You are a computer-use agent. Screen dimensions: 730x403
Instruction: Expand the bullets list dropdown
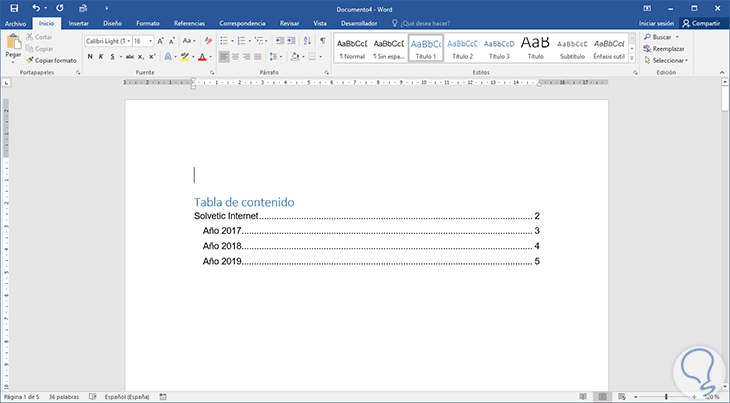(x=232, y=41)
